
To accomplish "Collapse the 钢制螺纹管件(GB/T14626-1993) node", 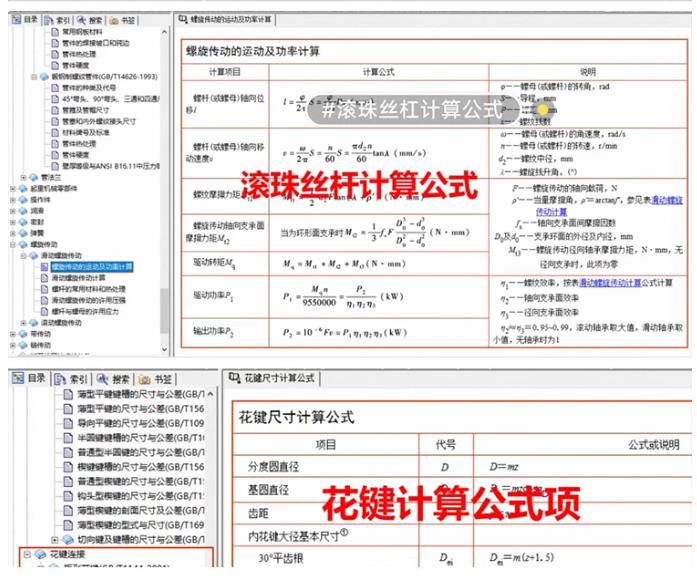I will point(34,76).
